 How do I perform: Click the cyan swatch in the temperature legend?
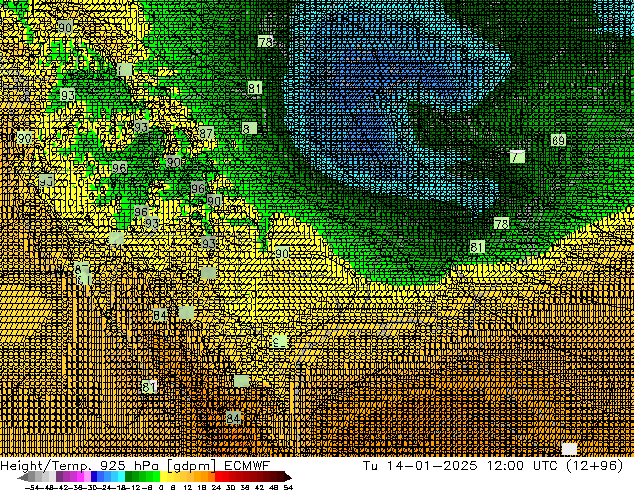tap(121, 476)
